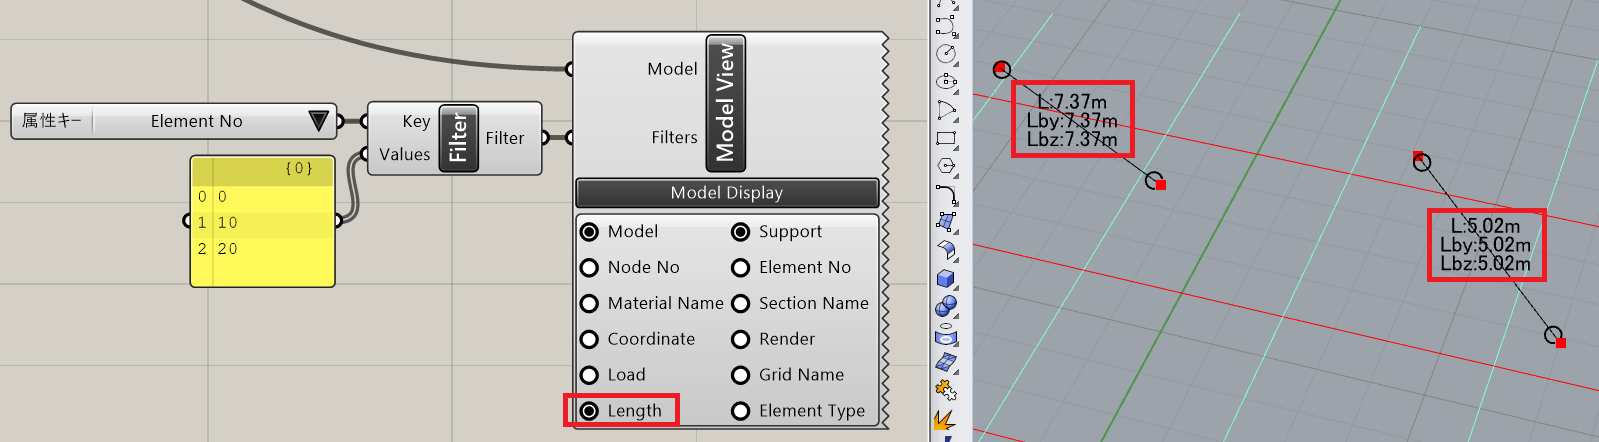
Task: Toggle the Length radio button
Action: pos(590,411)
